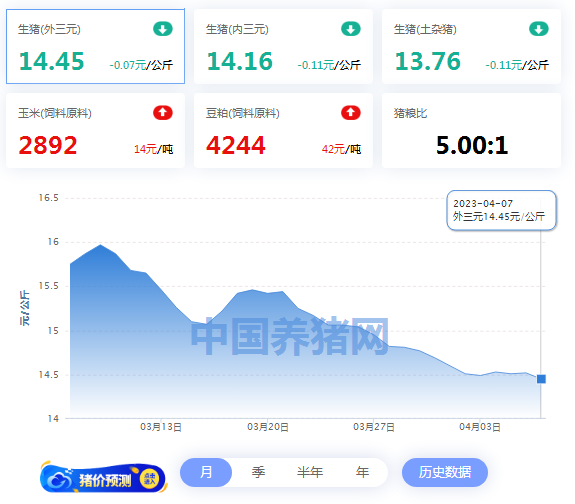
Task: Select the 玉米(饲料原料) 2892 card
Action: coord(95,131)
